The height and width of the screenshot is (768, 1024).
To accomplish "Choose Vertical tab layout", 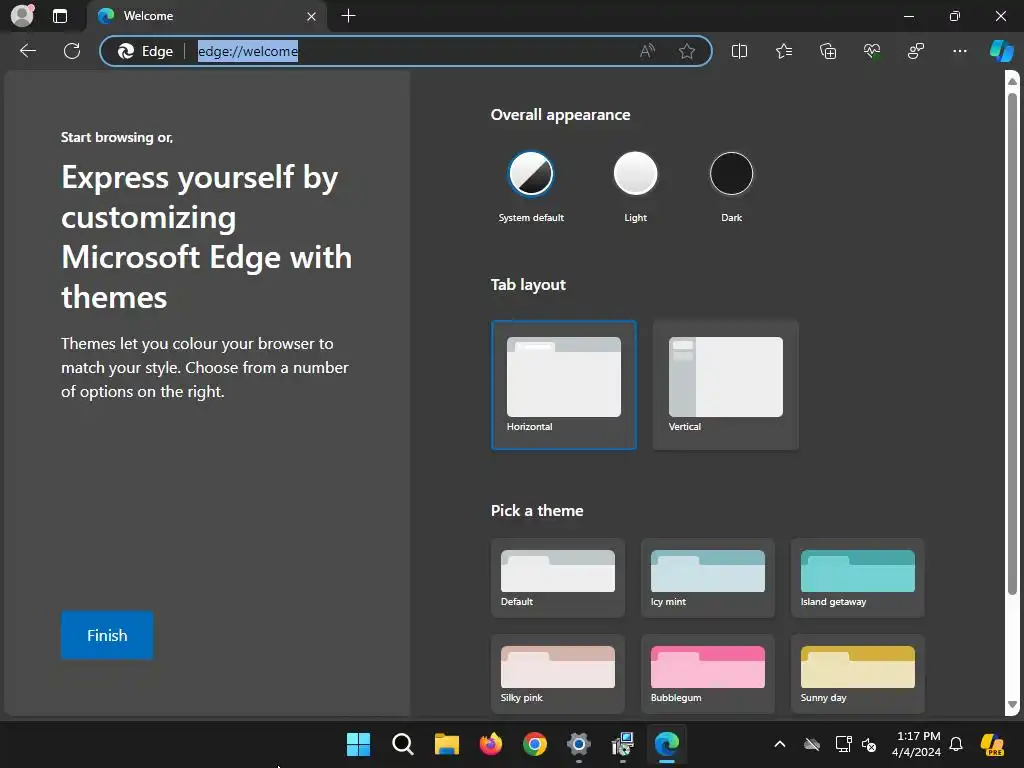I will click(726, 385).
